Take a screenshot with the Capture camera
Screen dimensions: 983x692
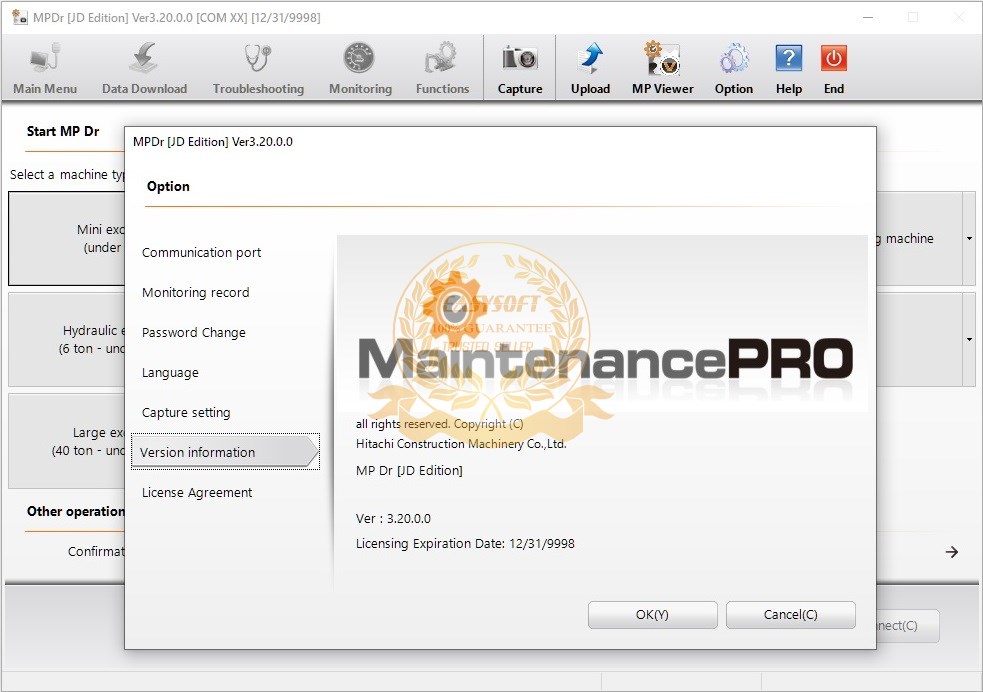click(x=520, y=68)
